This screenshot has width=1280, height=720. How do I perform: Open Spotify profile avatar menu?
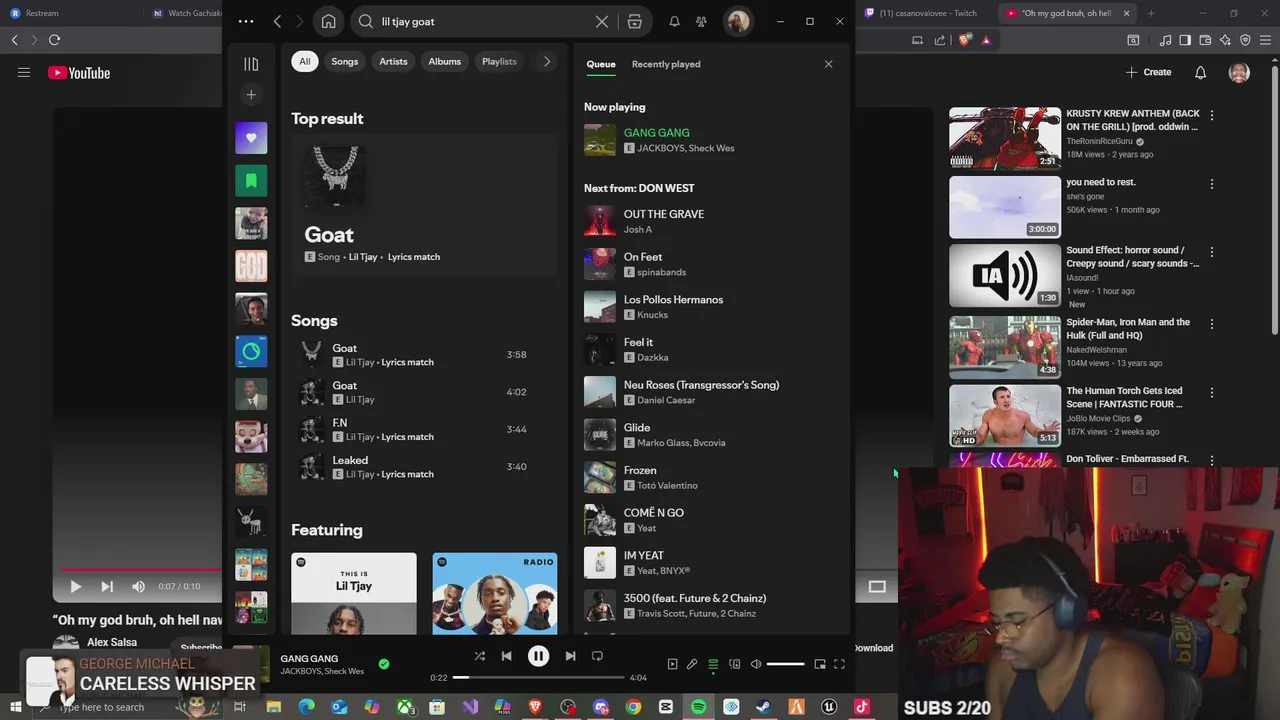coord(738,21)
